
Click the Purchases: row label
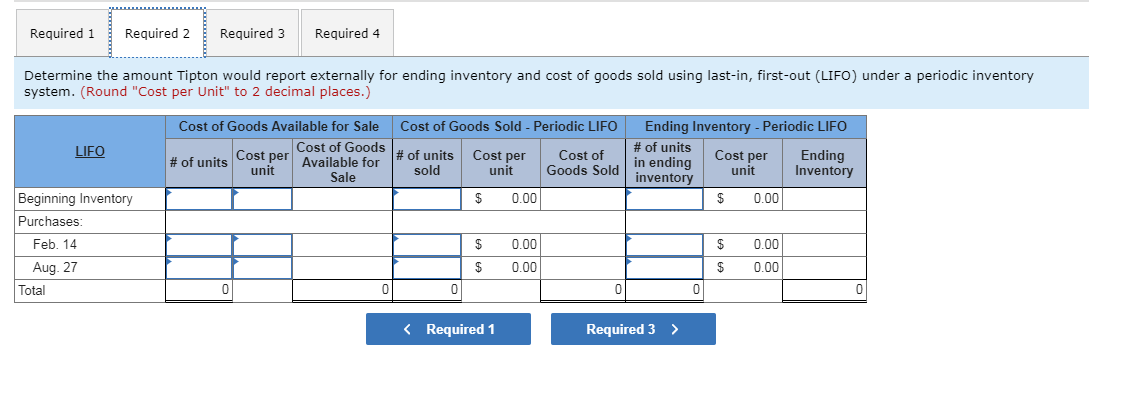(50, 221)
